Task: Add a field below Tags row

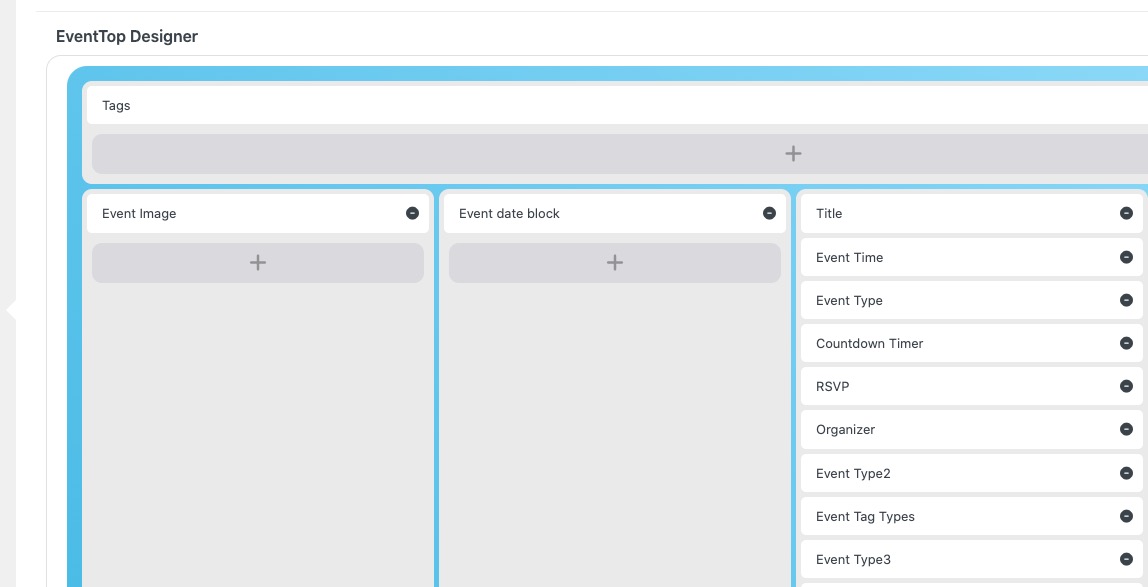Action: 792,154
